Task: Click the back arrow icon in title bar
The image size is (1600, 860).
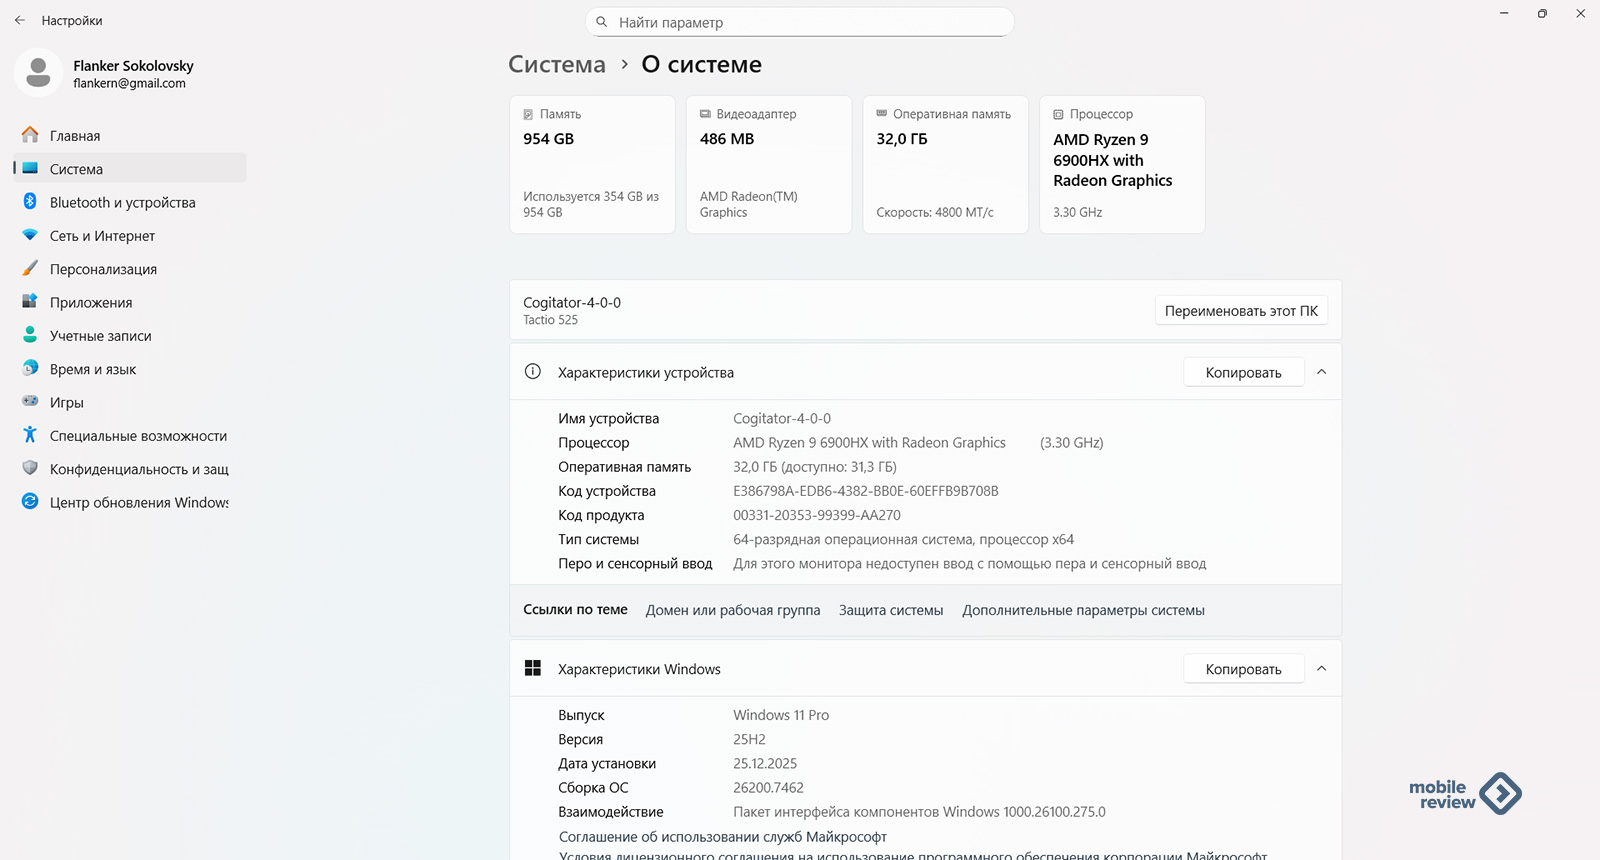Action: click(20, 20)
